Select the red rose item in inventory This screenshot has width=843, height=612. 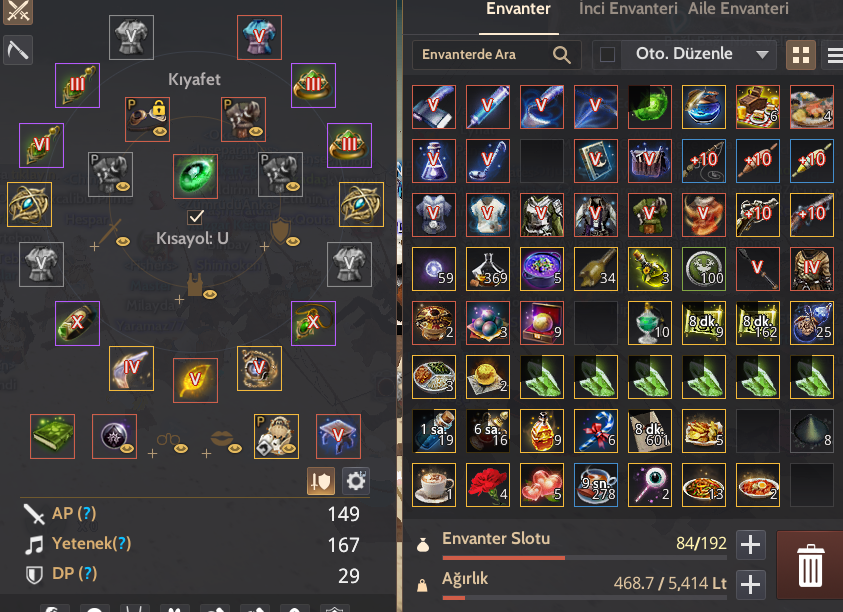pyautogui.click(x=488, y=485)
